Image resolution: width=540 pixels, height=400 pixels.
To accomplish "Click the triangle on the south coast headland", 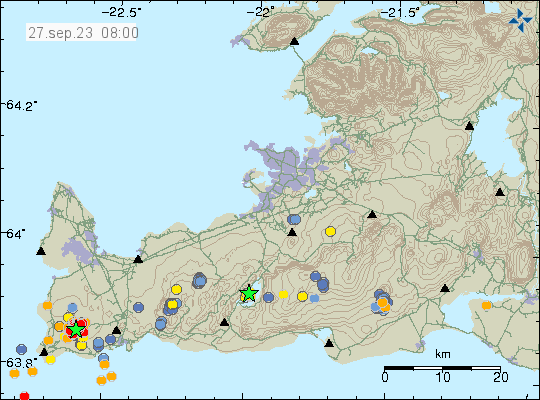I will [x=329, y=343].
